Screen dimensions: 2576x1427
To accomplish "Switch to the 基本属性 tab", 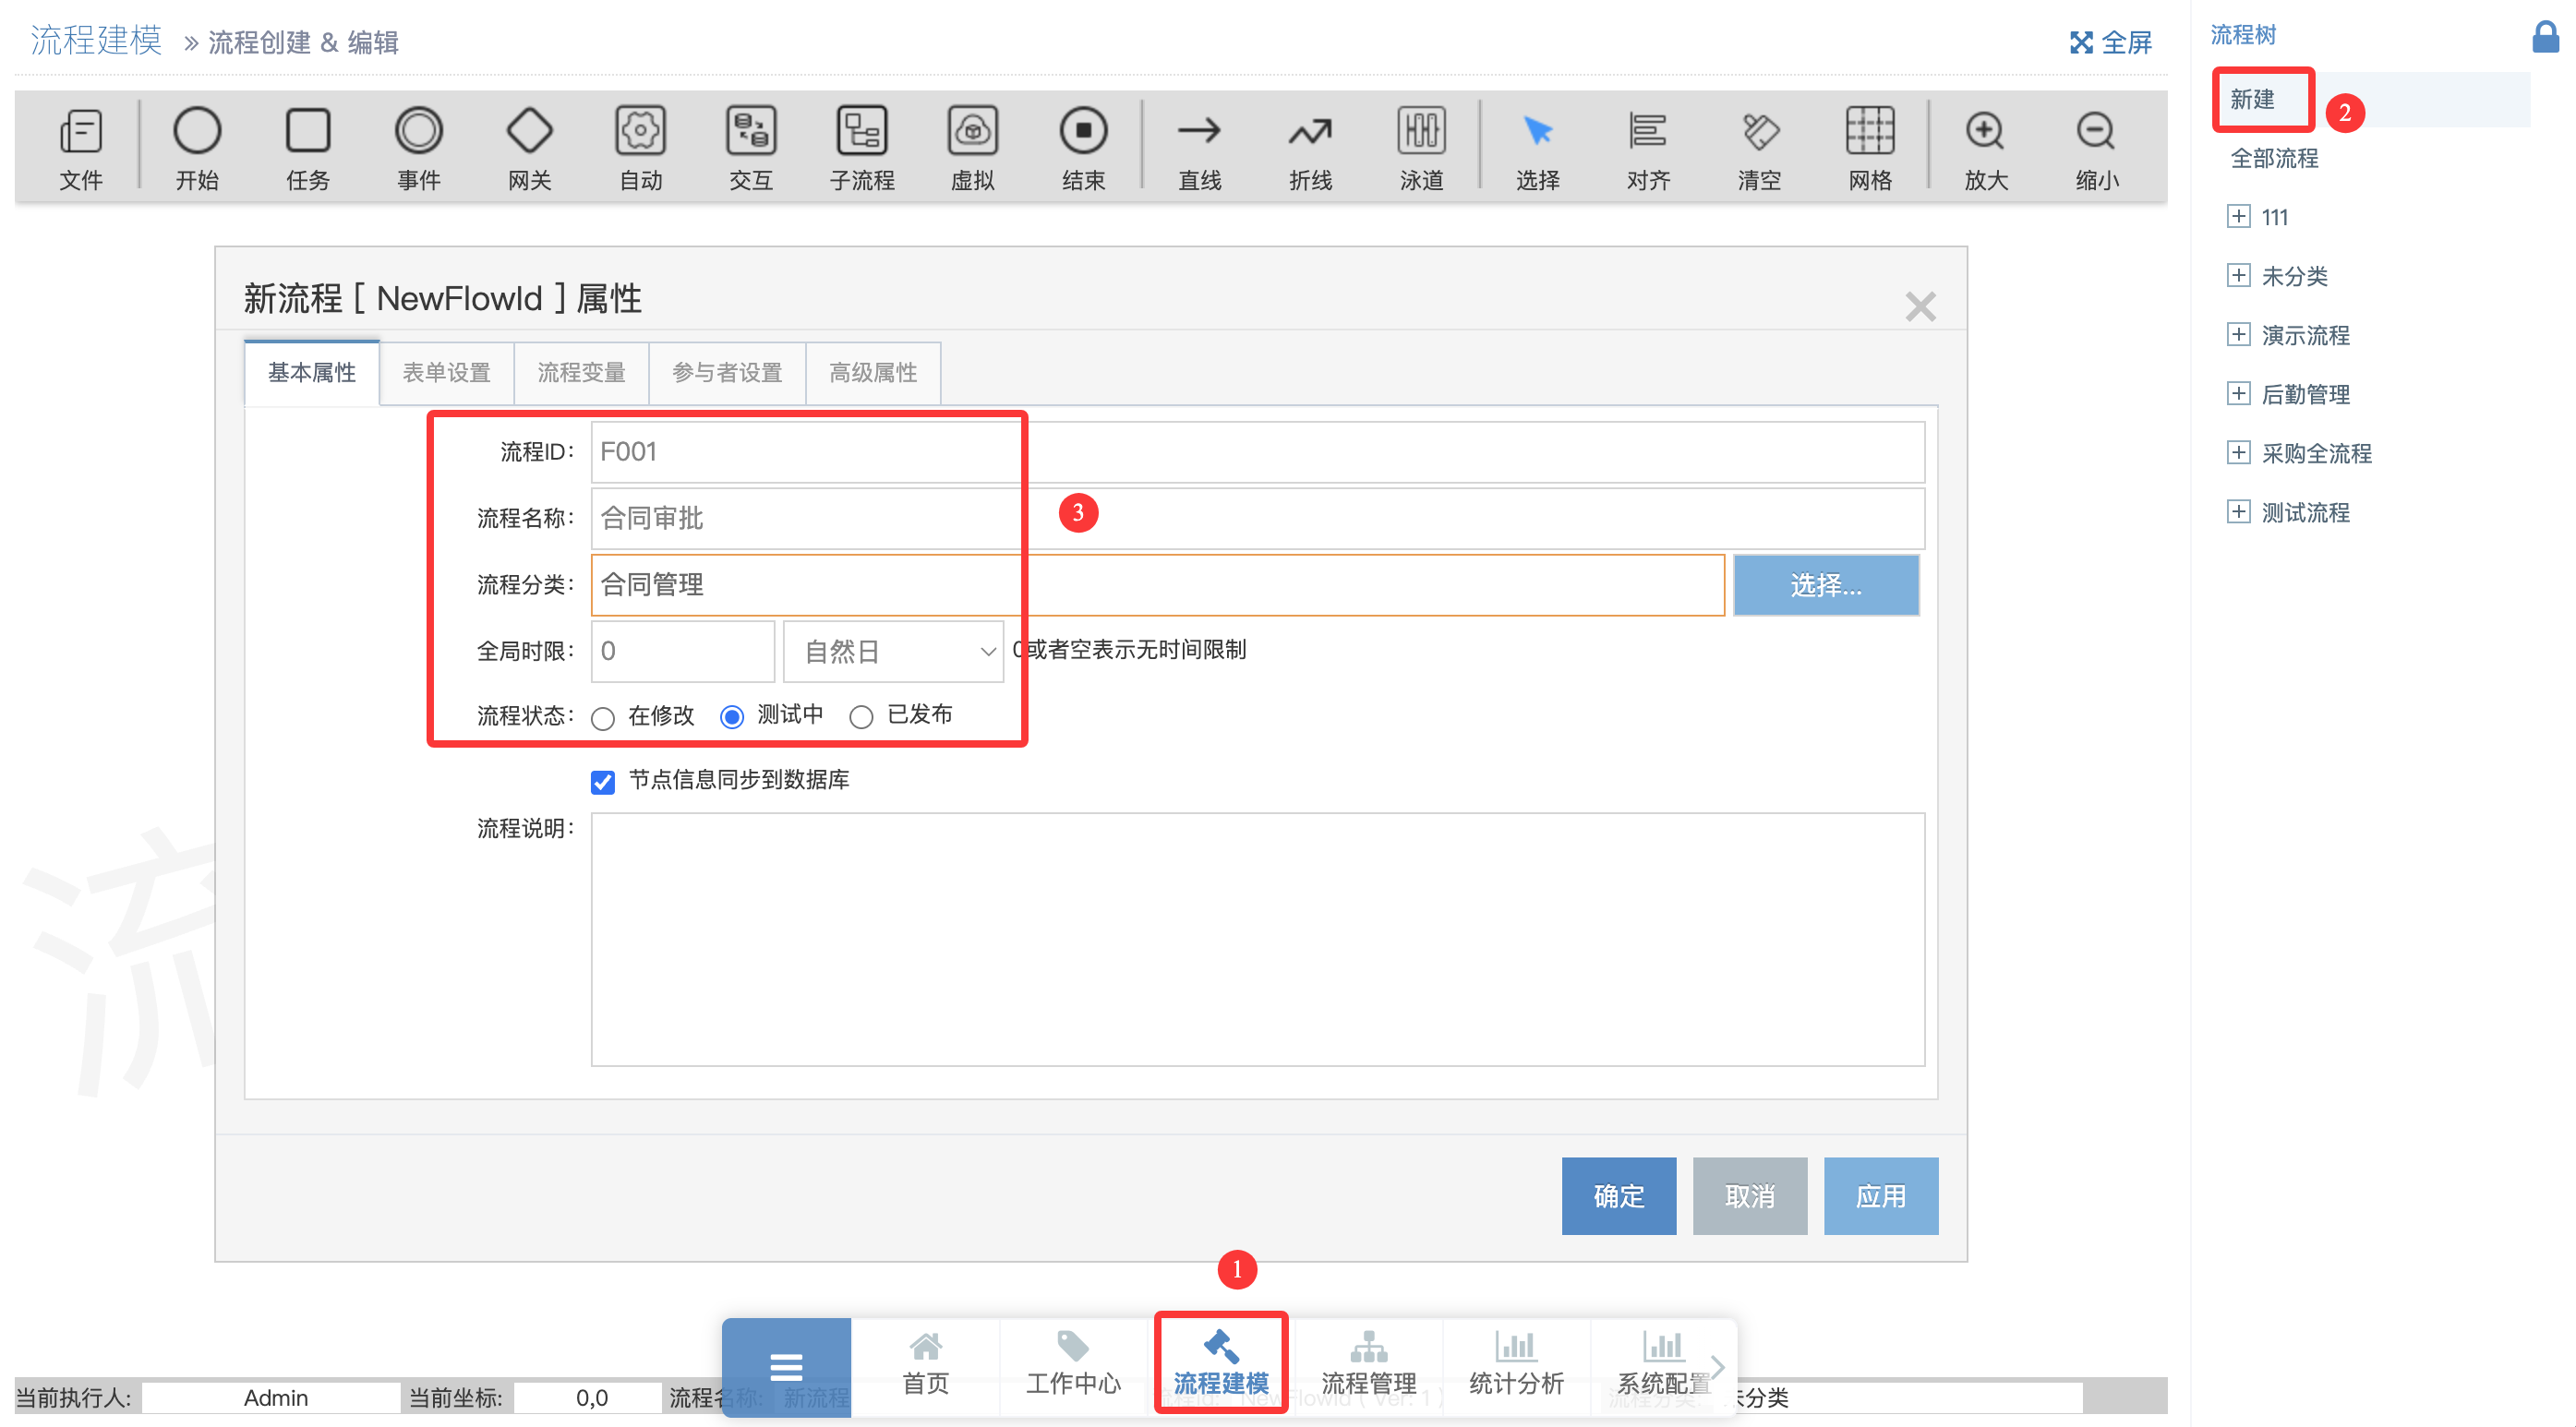I will 311,372.
